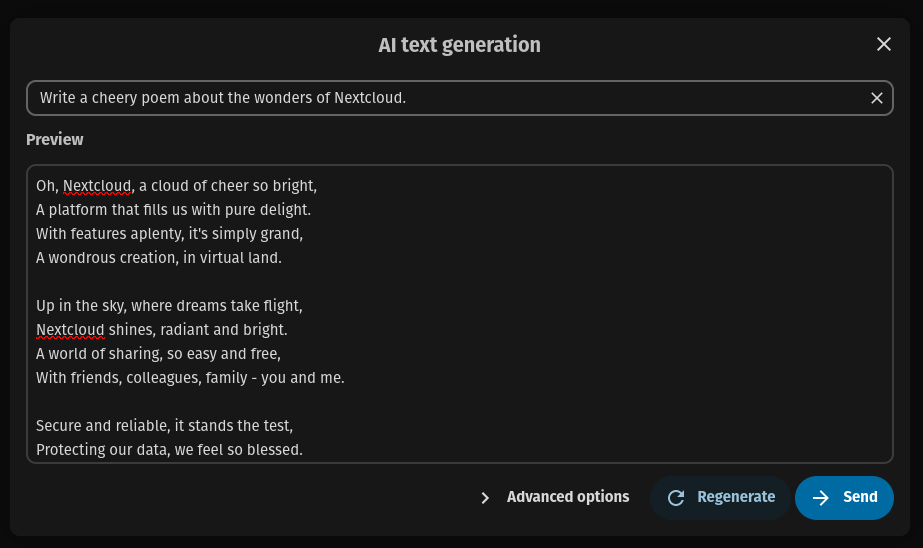Place cursor in "Protecting our data" line
923x548 pixels.
point(169,450)
